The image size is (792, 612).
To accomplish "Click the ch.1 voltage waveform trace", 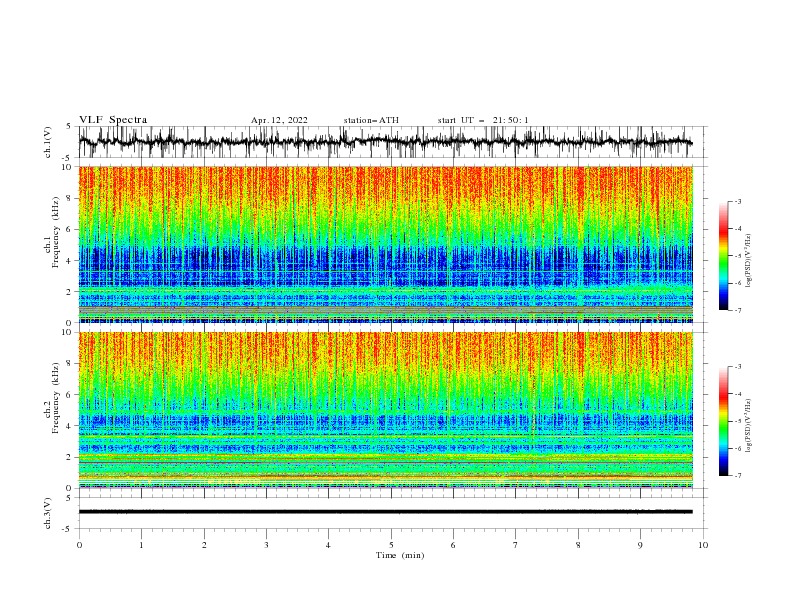I will 385,142.
